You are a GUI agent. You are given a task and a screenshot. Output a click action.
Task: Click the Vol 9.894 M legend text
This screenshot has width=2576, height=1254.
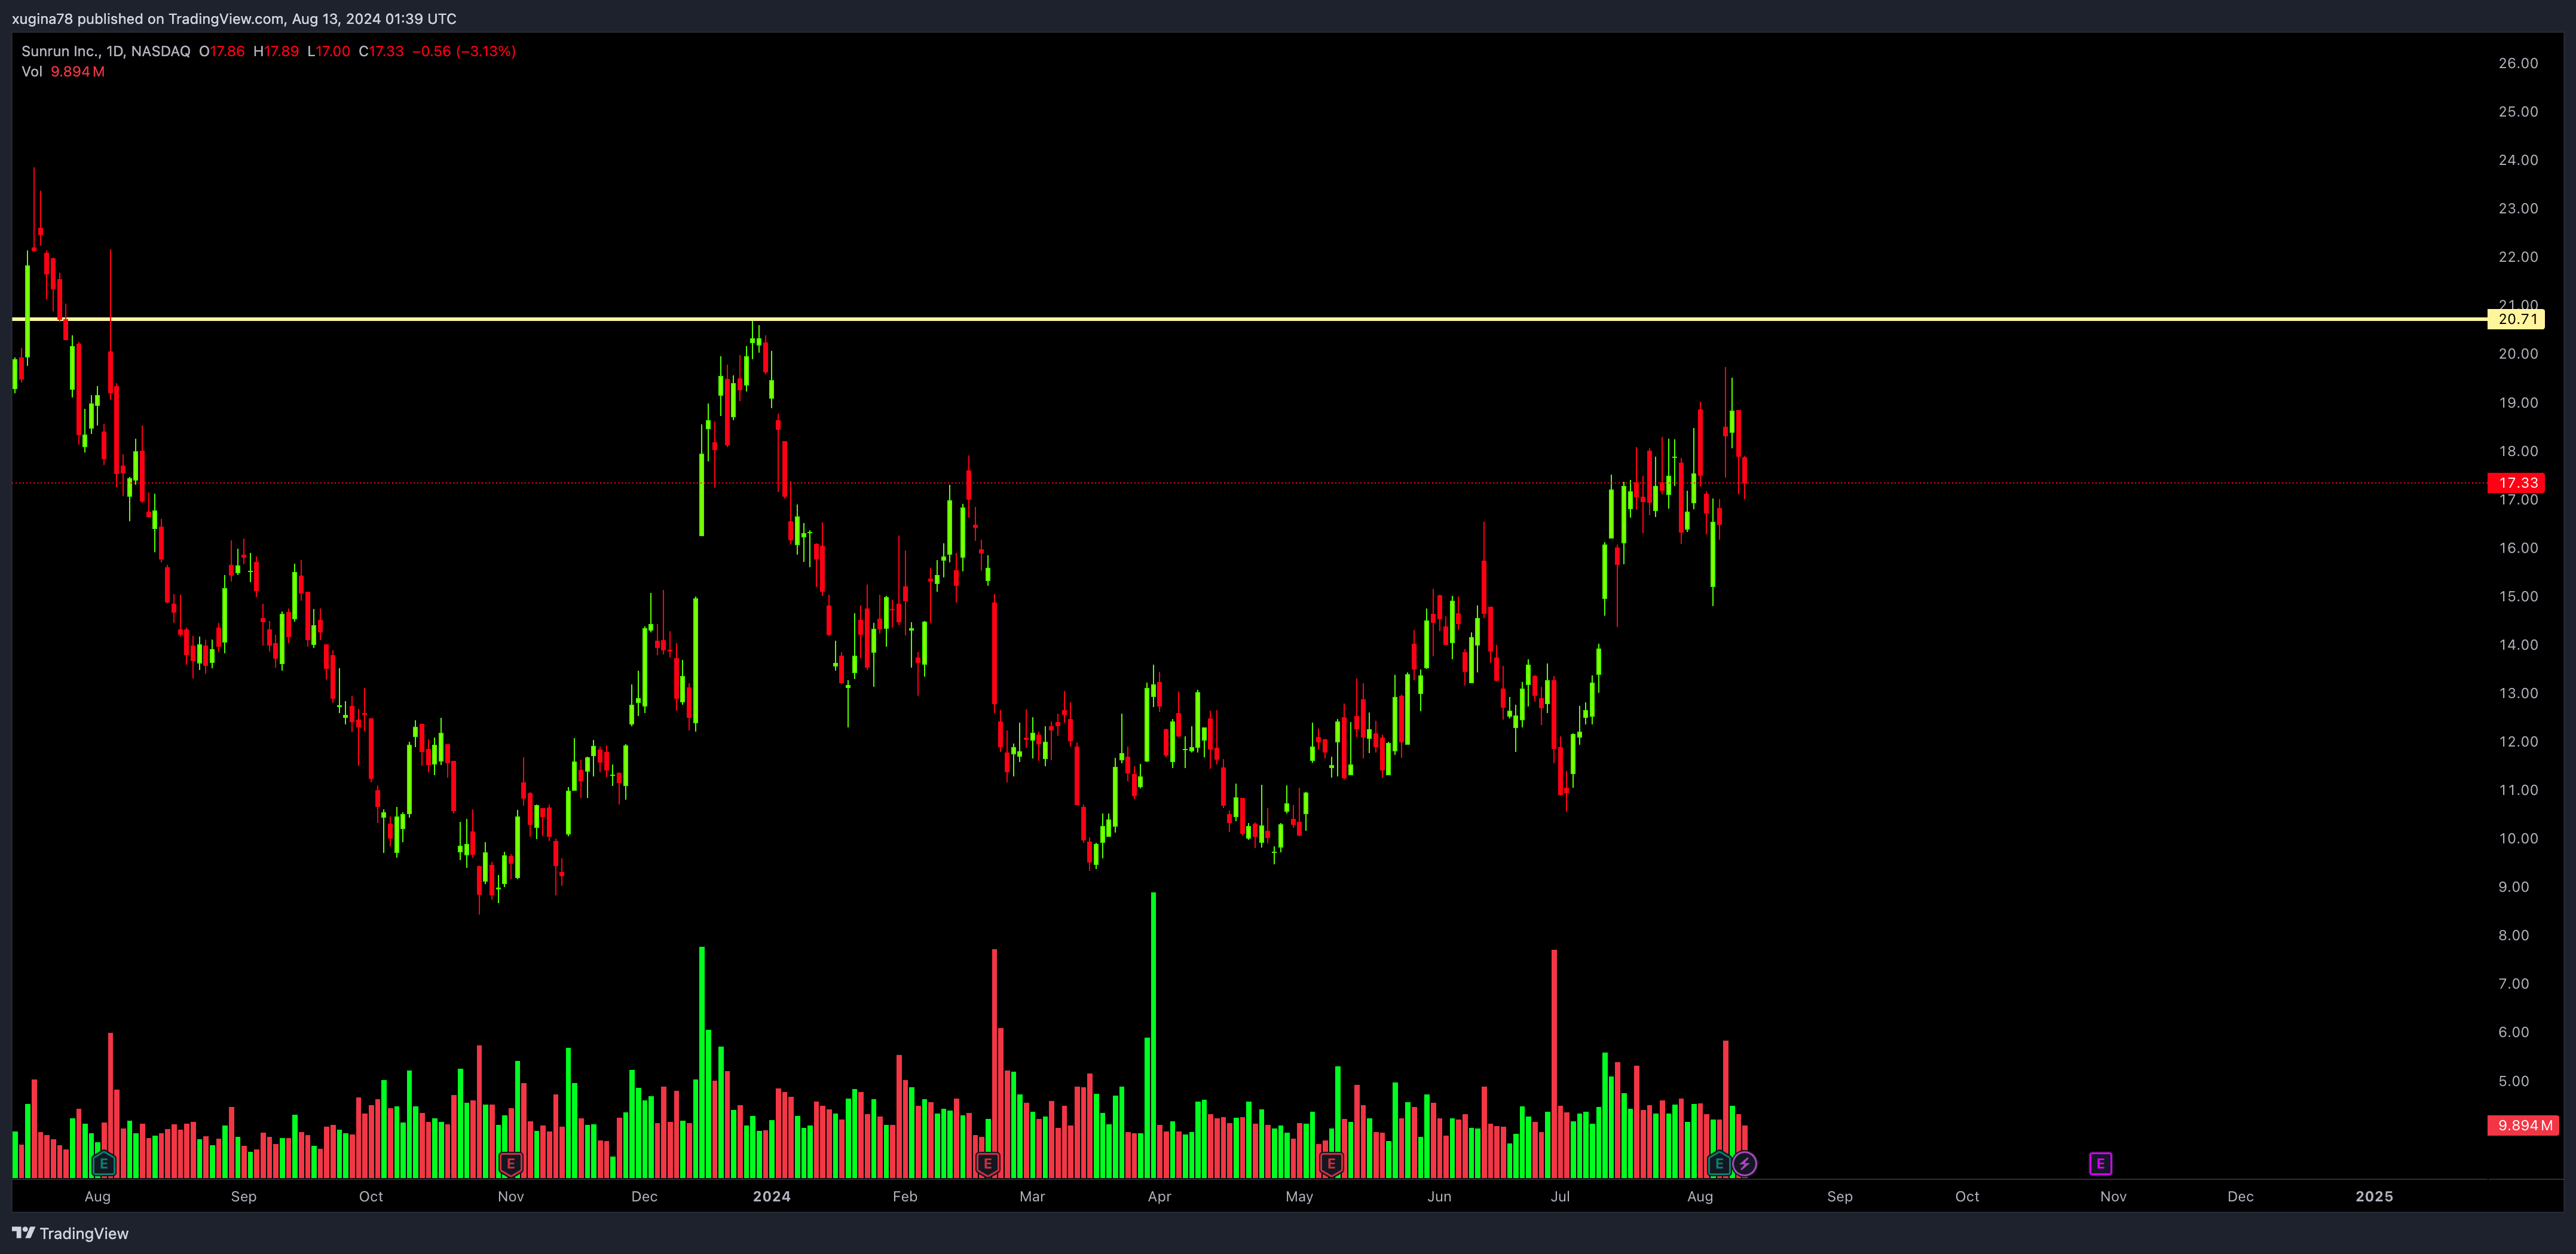point(63,72)
